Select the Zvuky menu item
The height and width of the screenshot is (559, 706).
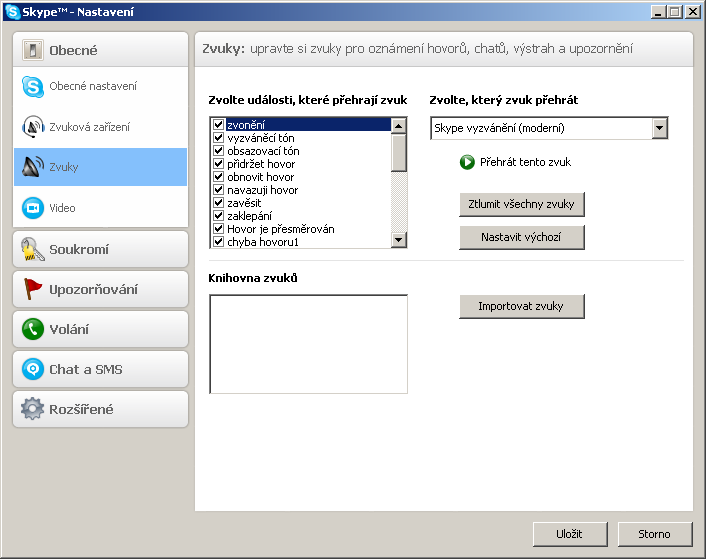[100, 167]
